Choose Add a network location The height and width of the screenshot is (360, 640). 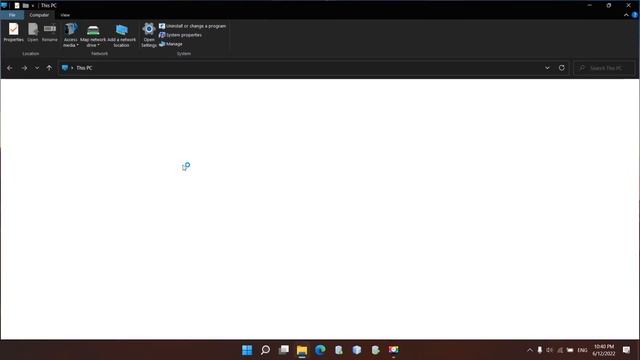(x=121, y=35)
